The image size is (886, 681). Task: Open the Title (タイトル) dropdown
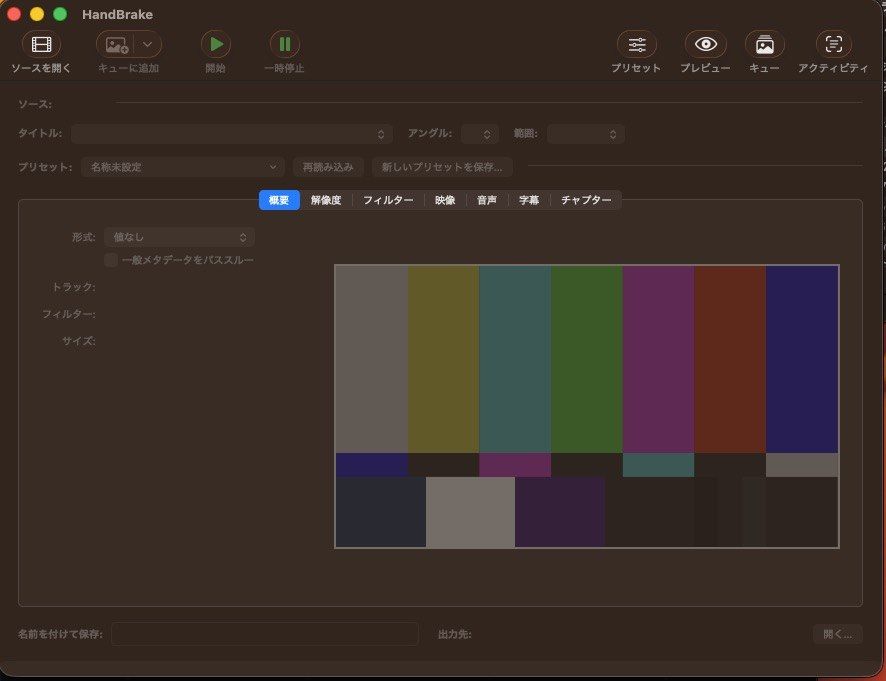pyautogui.click(x=232, y=134)
